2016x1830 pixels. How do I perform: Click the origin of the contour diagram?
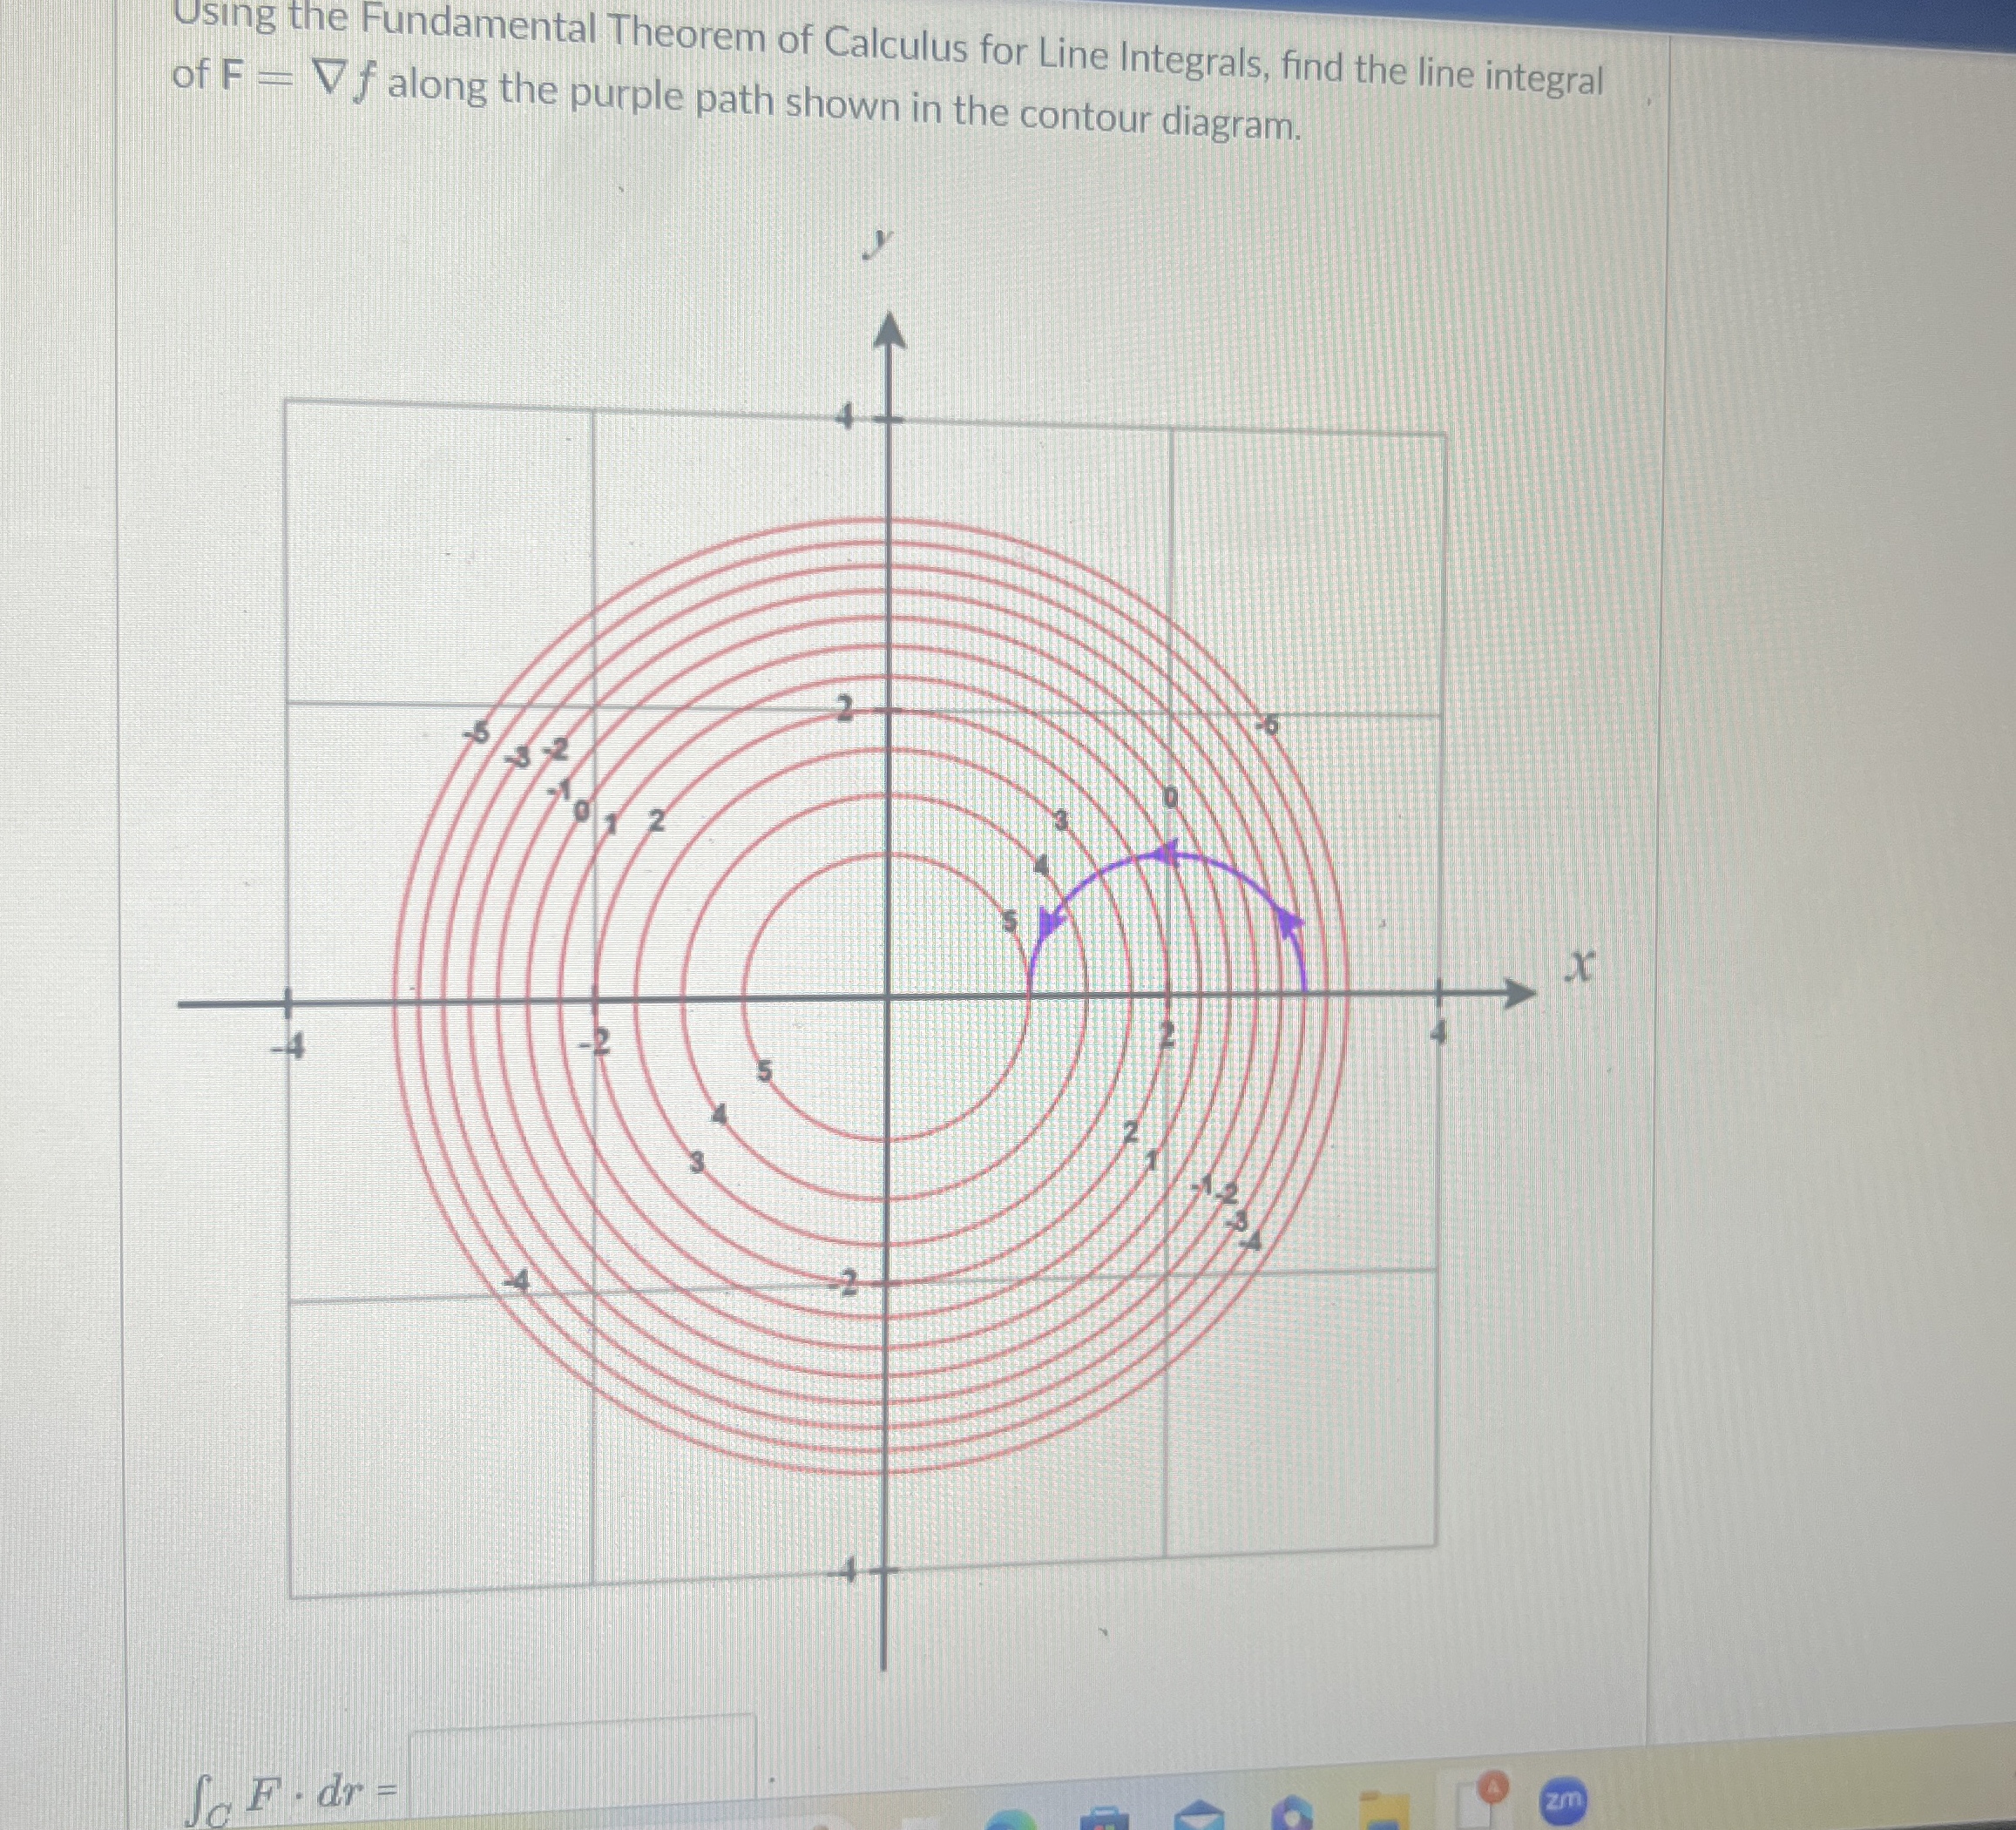coord(887,999)
